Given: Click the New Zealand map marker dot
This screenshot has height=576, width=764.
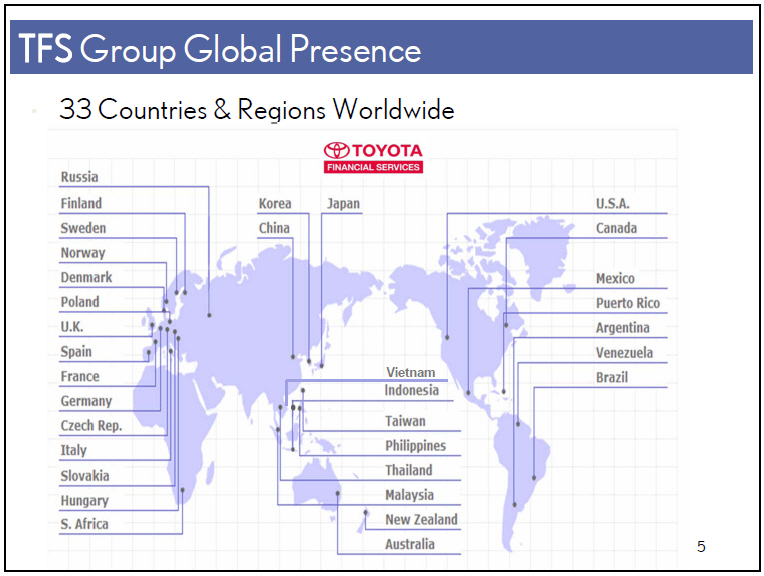Looking at the screenshot, I should (365, 512).
